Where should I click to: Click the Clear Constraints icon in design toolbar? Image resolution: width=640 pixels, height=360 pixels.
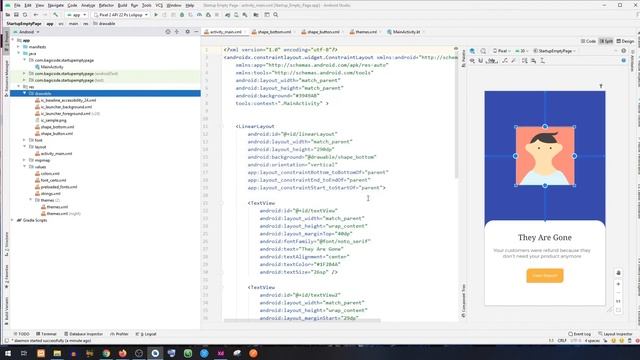tap(505, 60)
